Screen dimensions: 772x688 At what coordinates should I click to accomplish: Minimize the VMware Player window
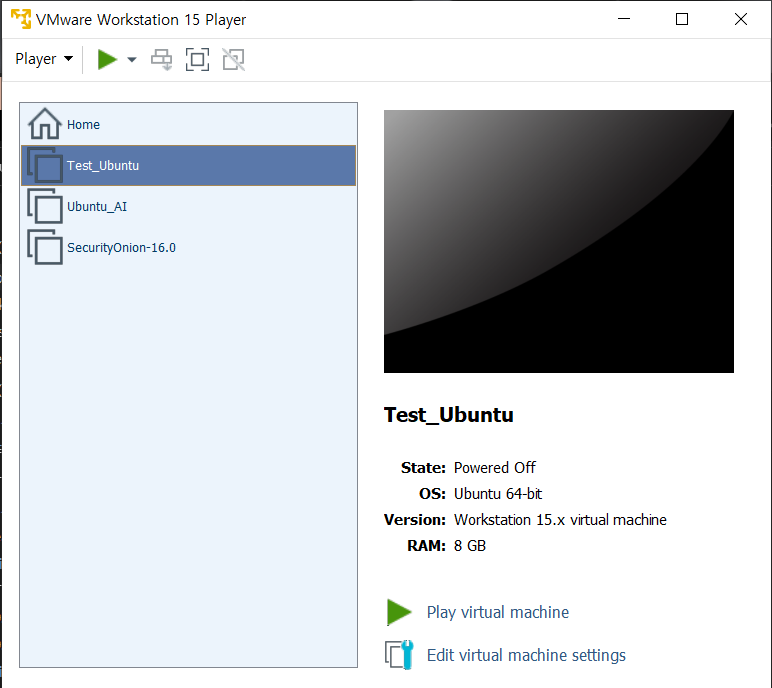click(x=624, y=19)
